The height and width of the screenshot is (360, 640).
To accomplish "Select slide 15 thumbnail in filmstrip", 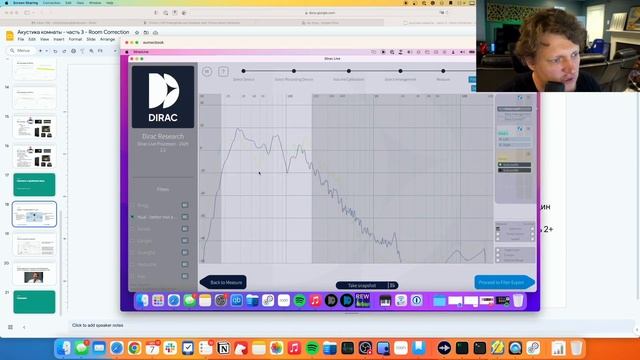I will tap(34, 127).
